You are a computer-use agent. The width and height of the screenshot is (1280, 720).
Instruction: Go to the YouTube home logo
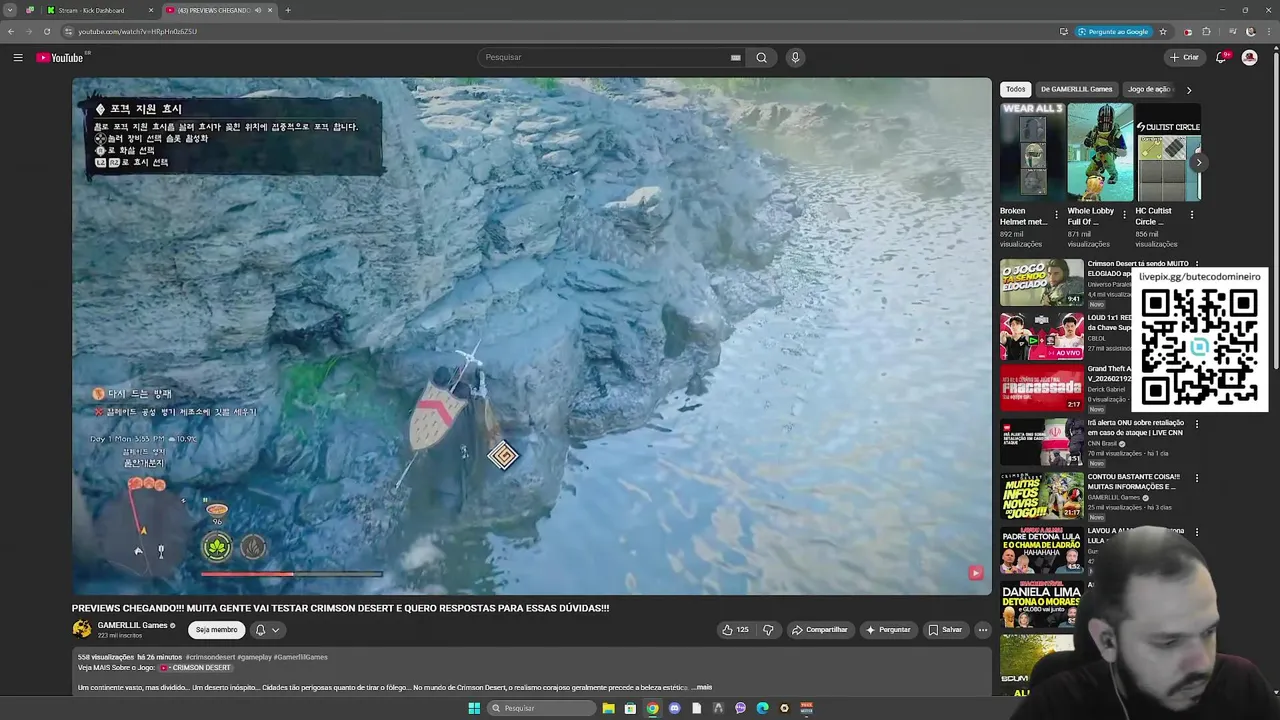(60, 57)
